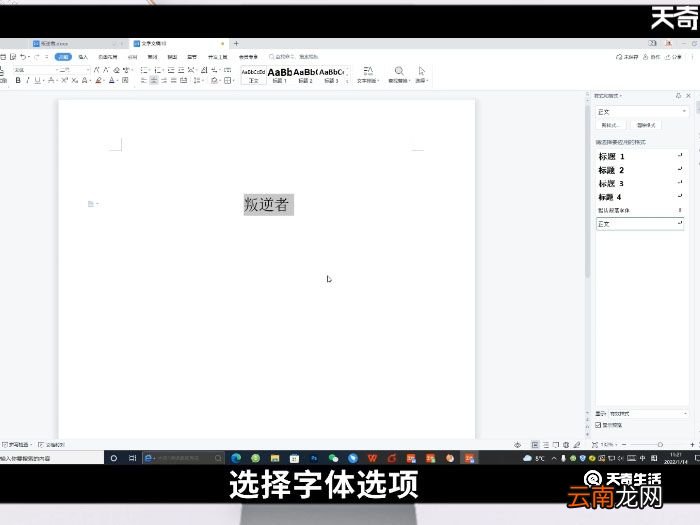Add a new document tab with plus

236,43
